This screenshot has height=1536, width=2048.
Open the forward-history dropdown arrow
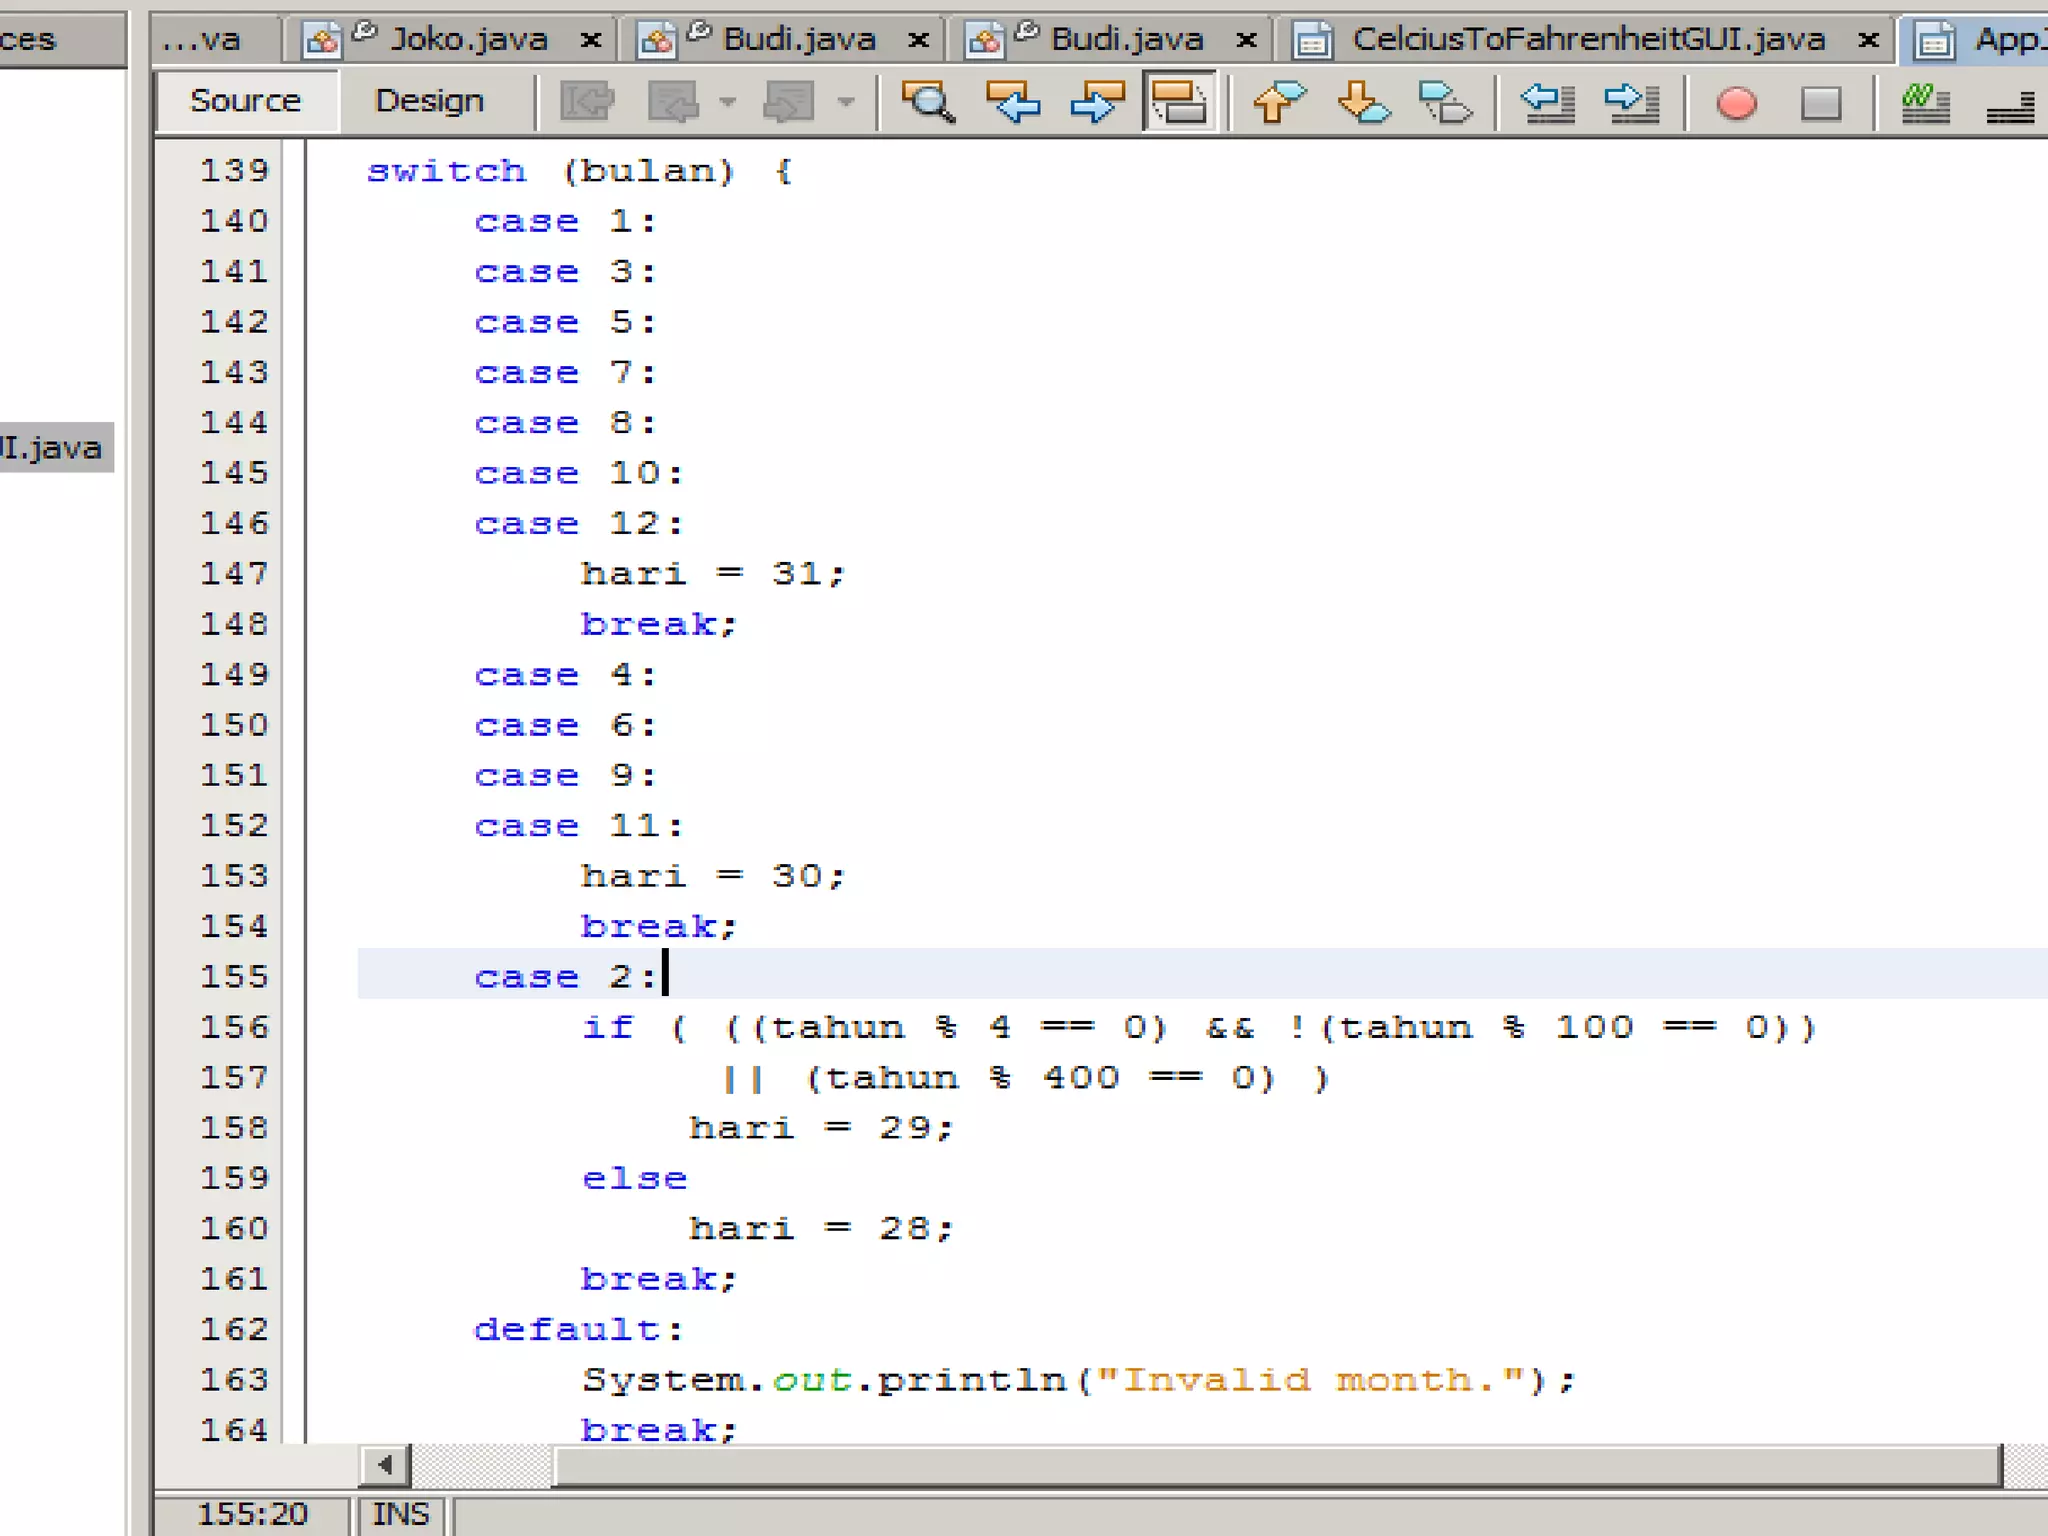tap(846, 102)
